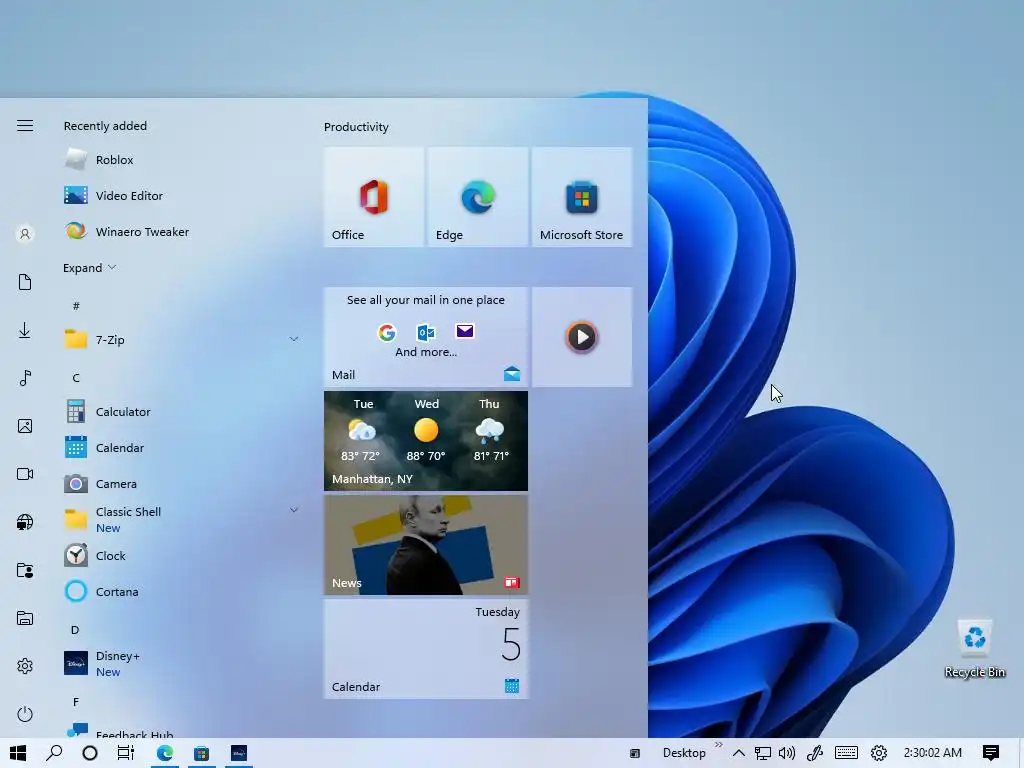1024x768 pixels.
Task: Open Task View on the taskbar
Action: tap(126, 753)
